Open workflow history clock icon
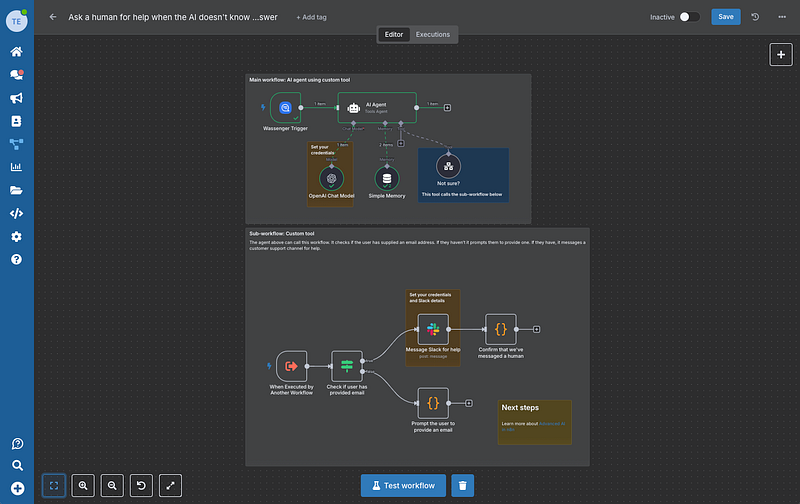Screen dimensions: 800x504 [755, 17]
